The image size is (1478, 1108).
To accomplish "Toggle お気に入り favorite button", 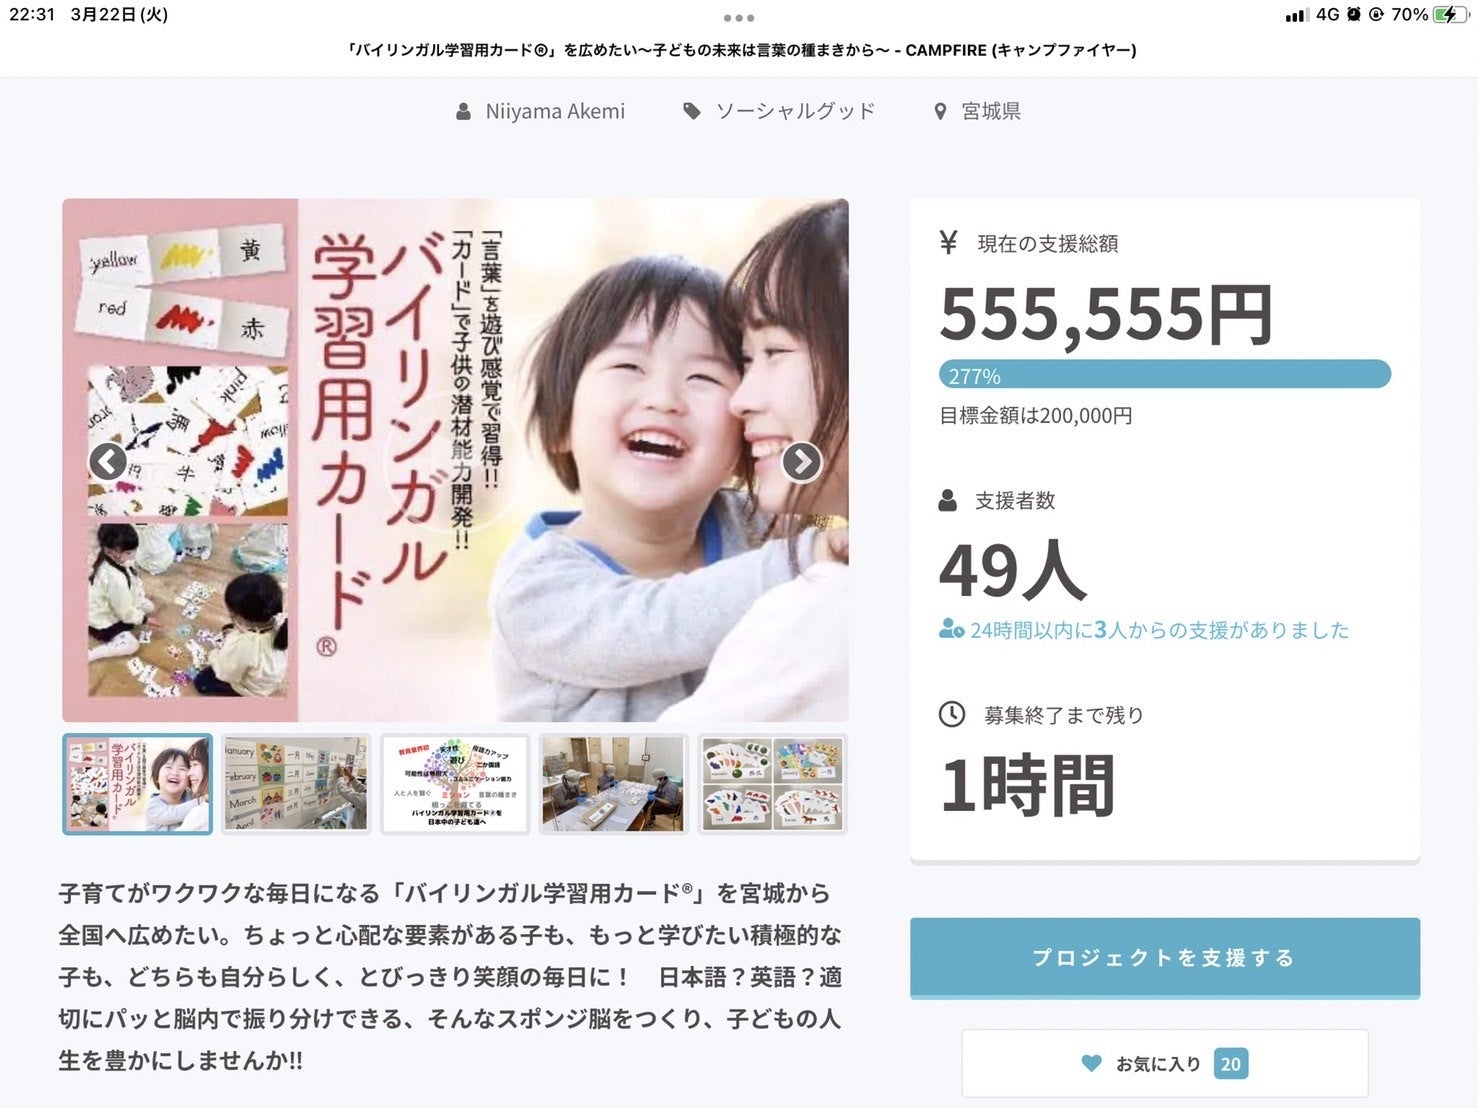I will coord(1165,1063).
